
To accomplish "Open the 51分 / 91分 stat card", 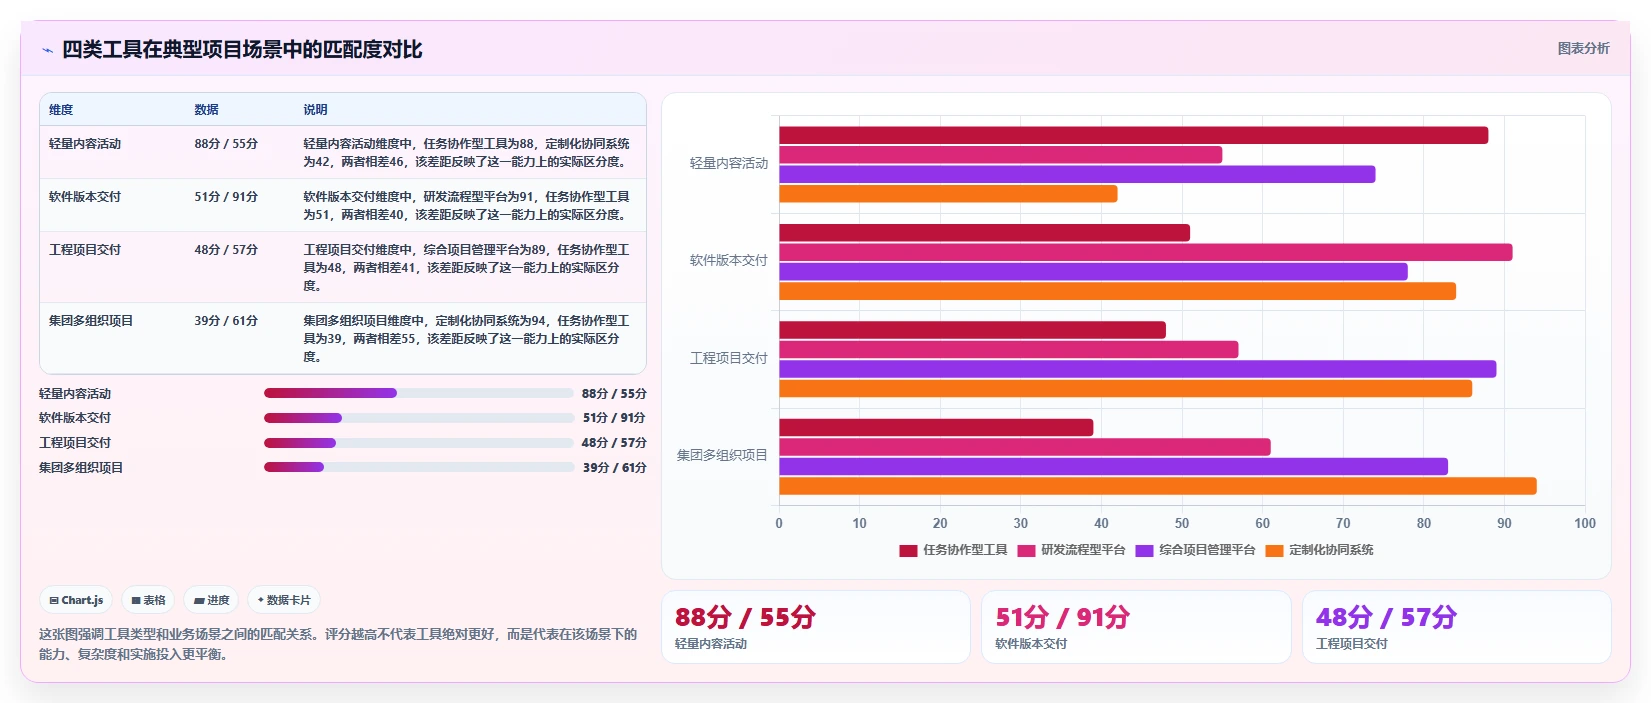I will point(1136,627).
